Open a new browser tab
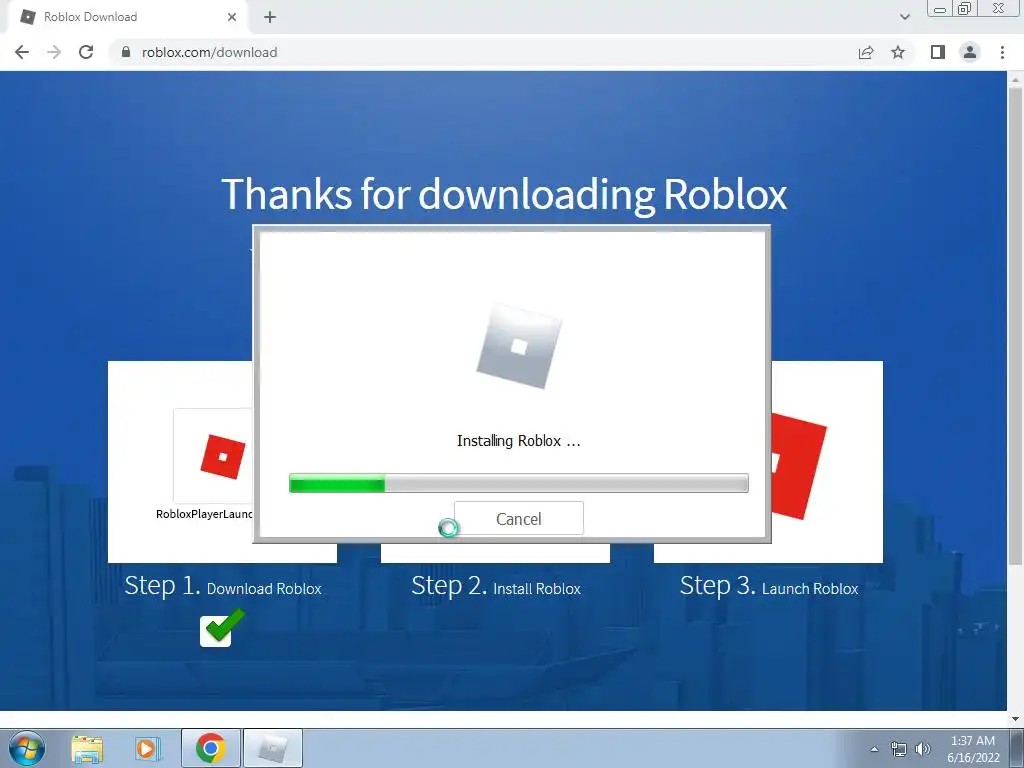1024x768 pixels. tap(270, 17)
